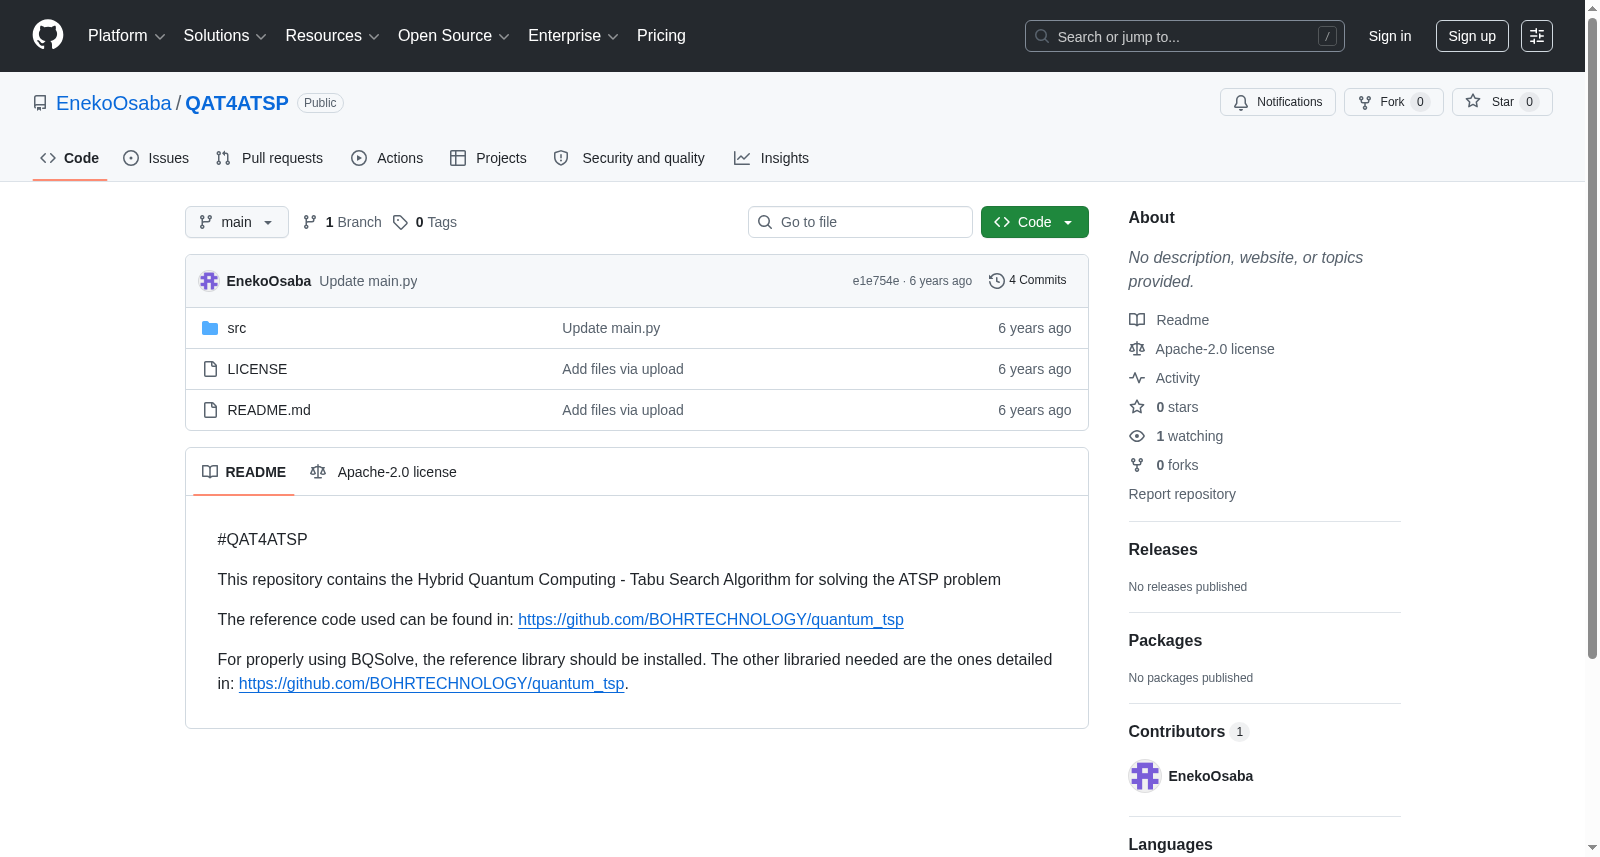The image size is (1600, 857).
Task: Switch to Security and quality tab
Action: click(x=629, y=158)
